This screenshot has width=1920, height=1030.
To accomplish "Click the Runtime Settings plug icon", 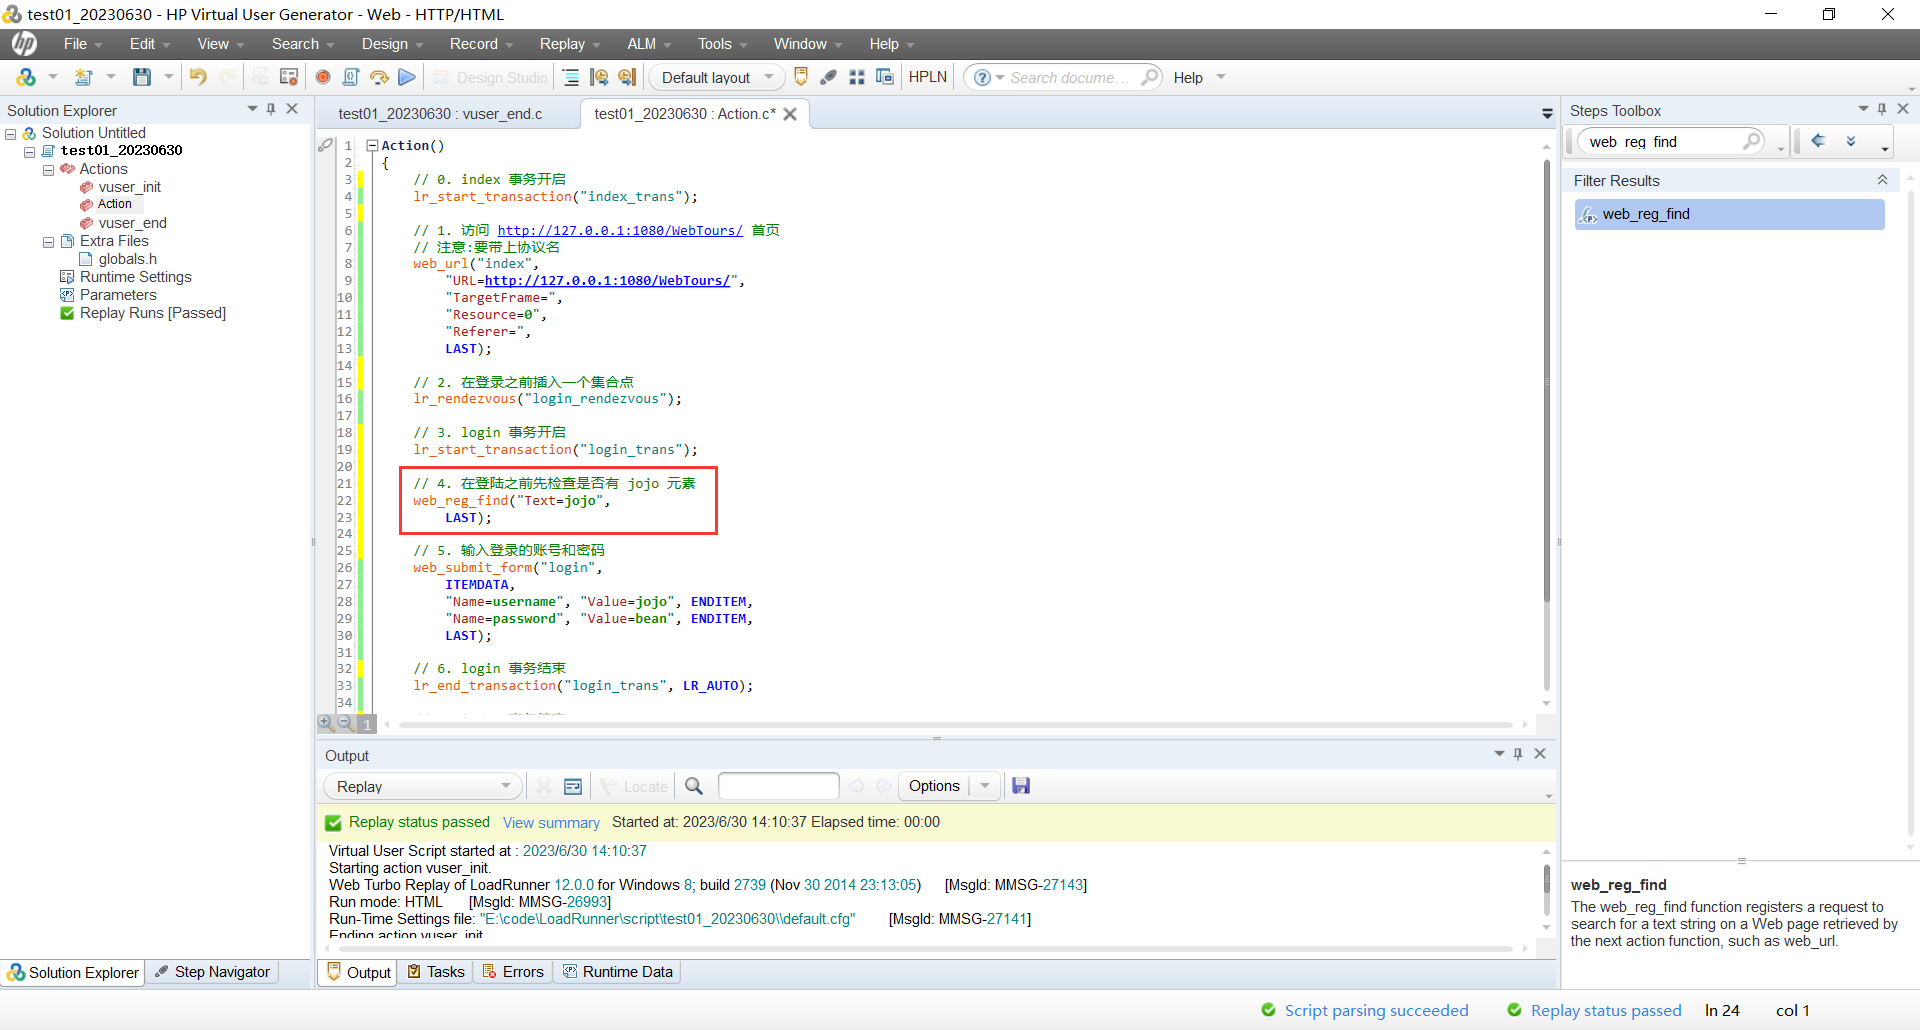I will pos(829,77).
